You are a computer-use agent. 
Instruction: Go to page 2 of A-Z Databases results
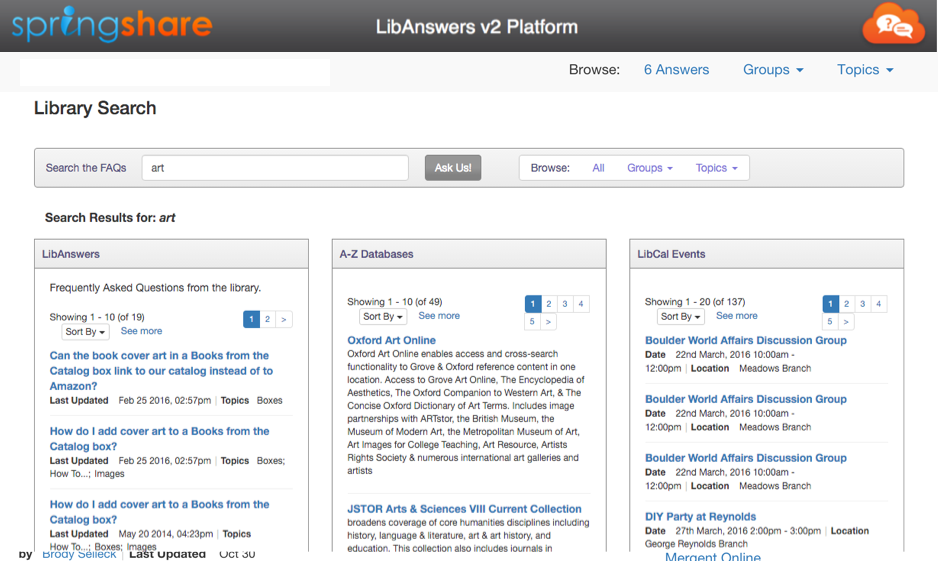click(x=549, y=304)
